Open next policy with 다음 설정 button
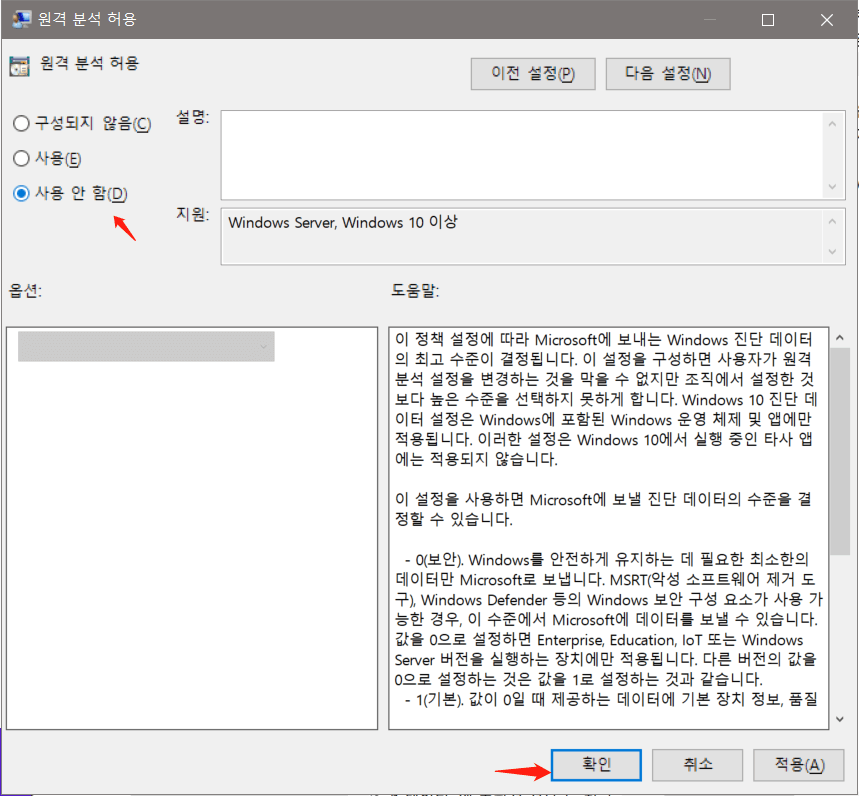The image size is (859, 796). (667, 73)
